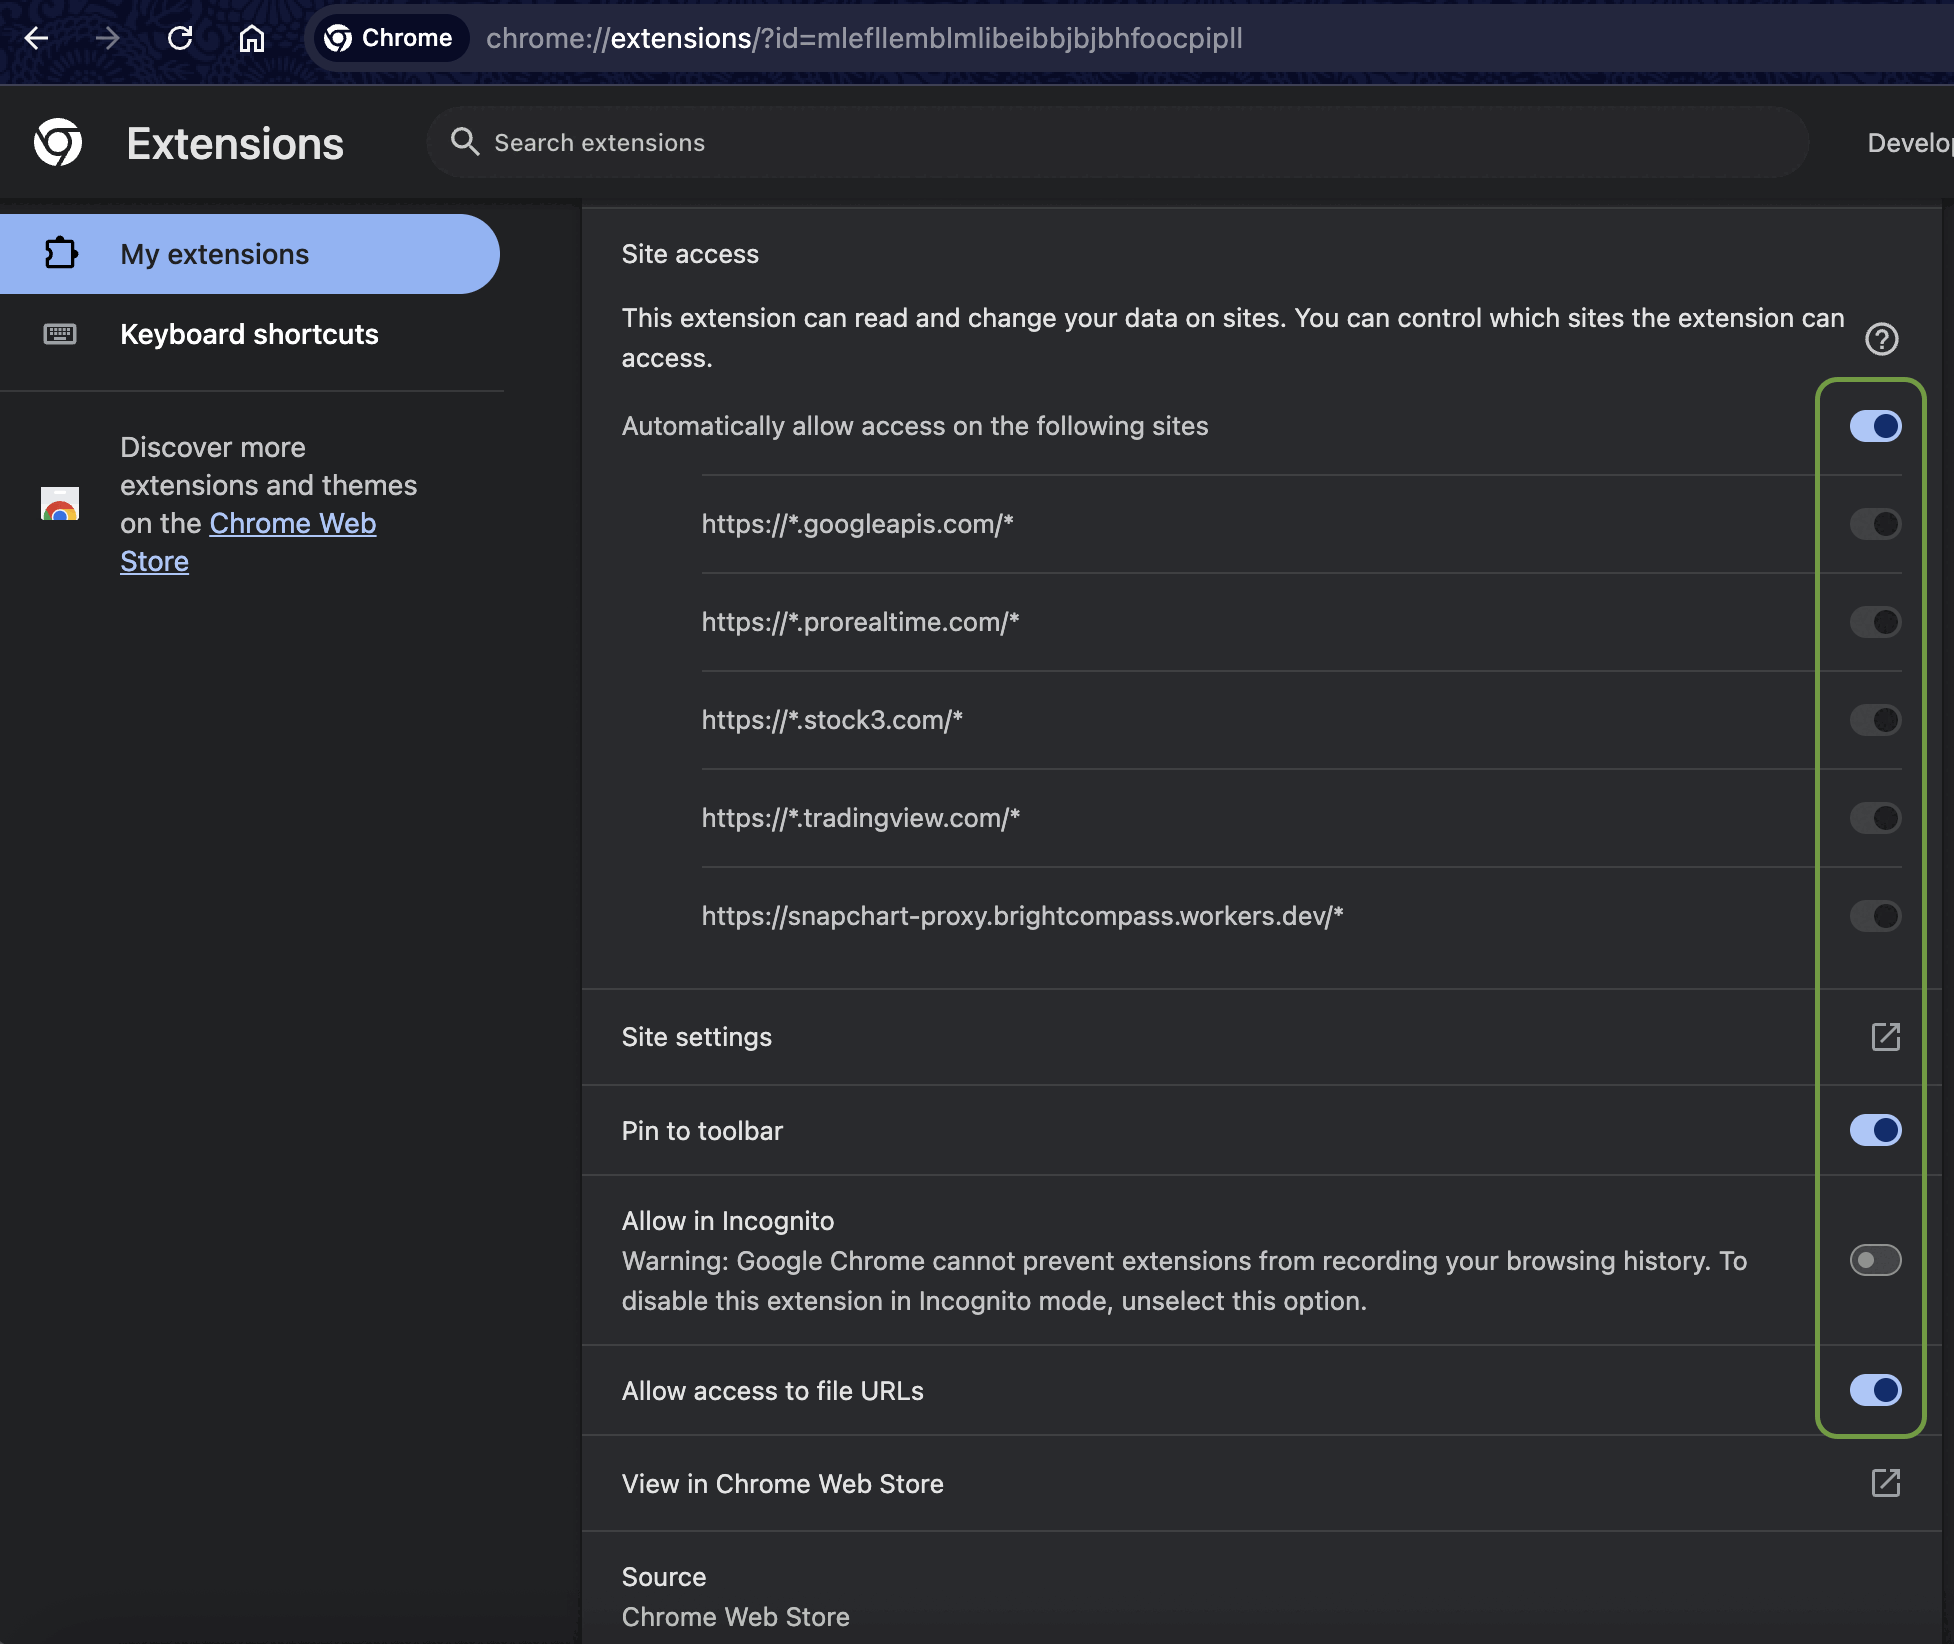Open Site settings via external link icon
The height and width of the screenshot is (1644, 1954).
pyautogui.click(x=1885, y=1037)
